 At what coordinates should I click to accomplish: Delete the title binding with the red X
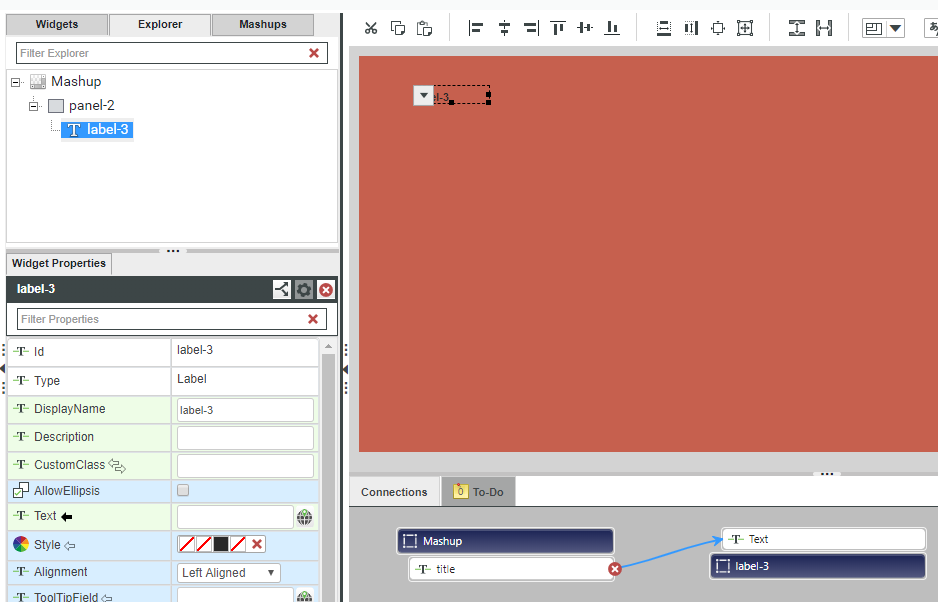click(614, 568)
